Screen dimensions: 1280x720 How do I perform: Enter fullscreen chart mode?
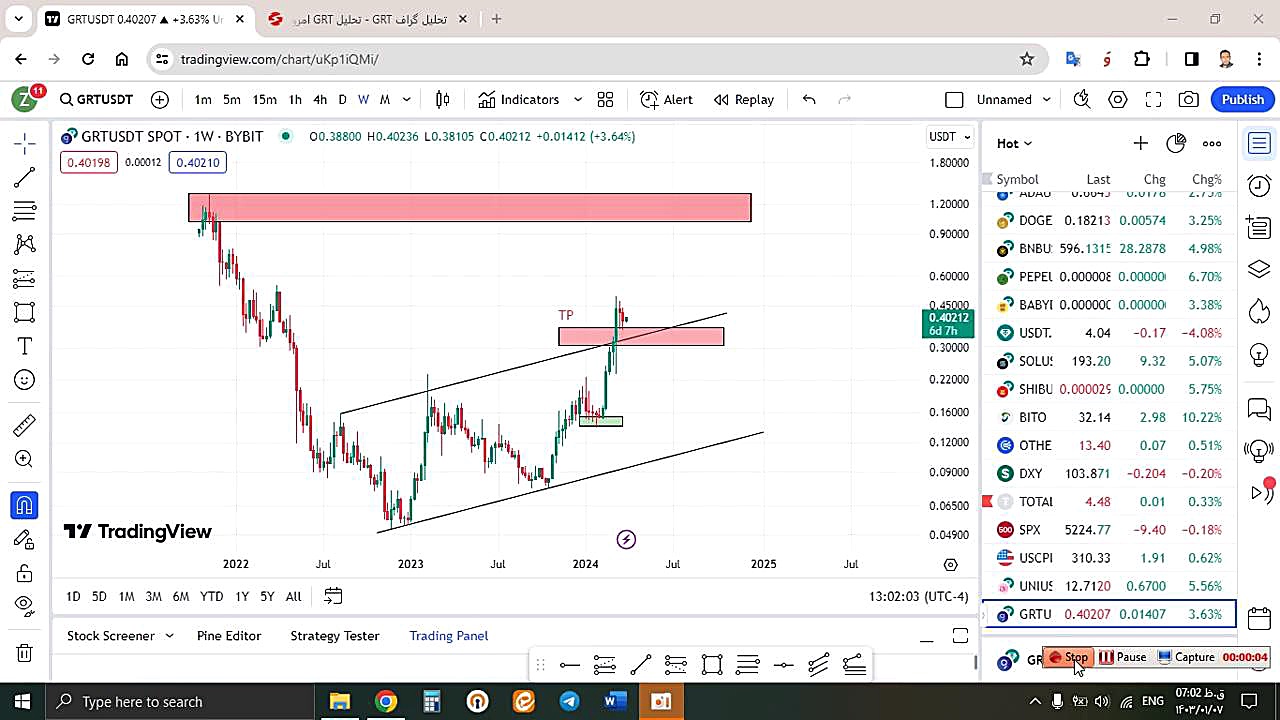[1153, 99]
